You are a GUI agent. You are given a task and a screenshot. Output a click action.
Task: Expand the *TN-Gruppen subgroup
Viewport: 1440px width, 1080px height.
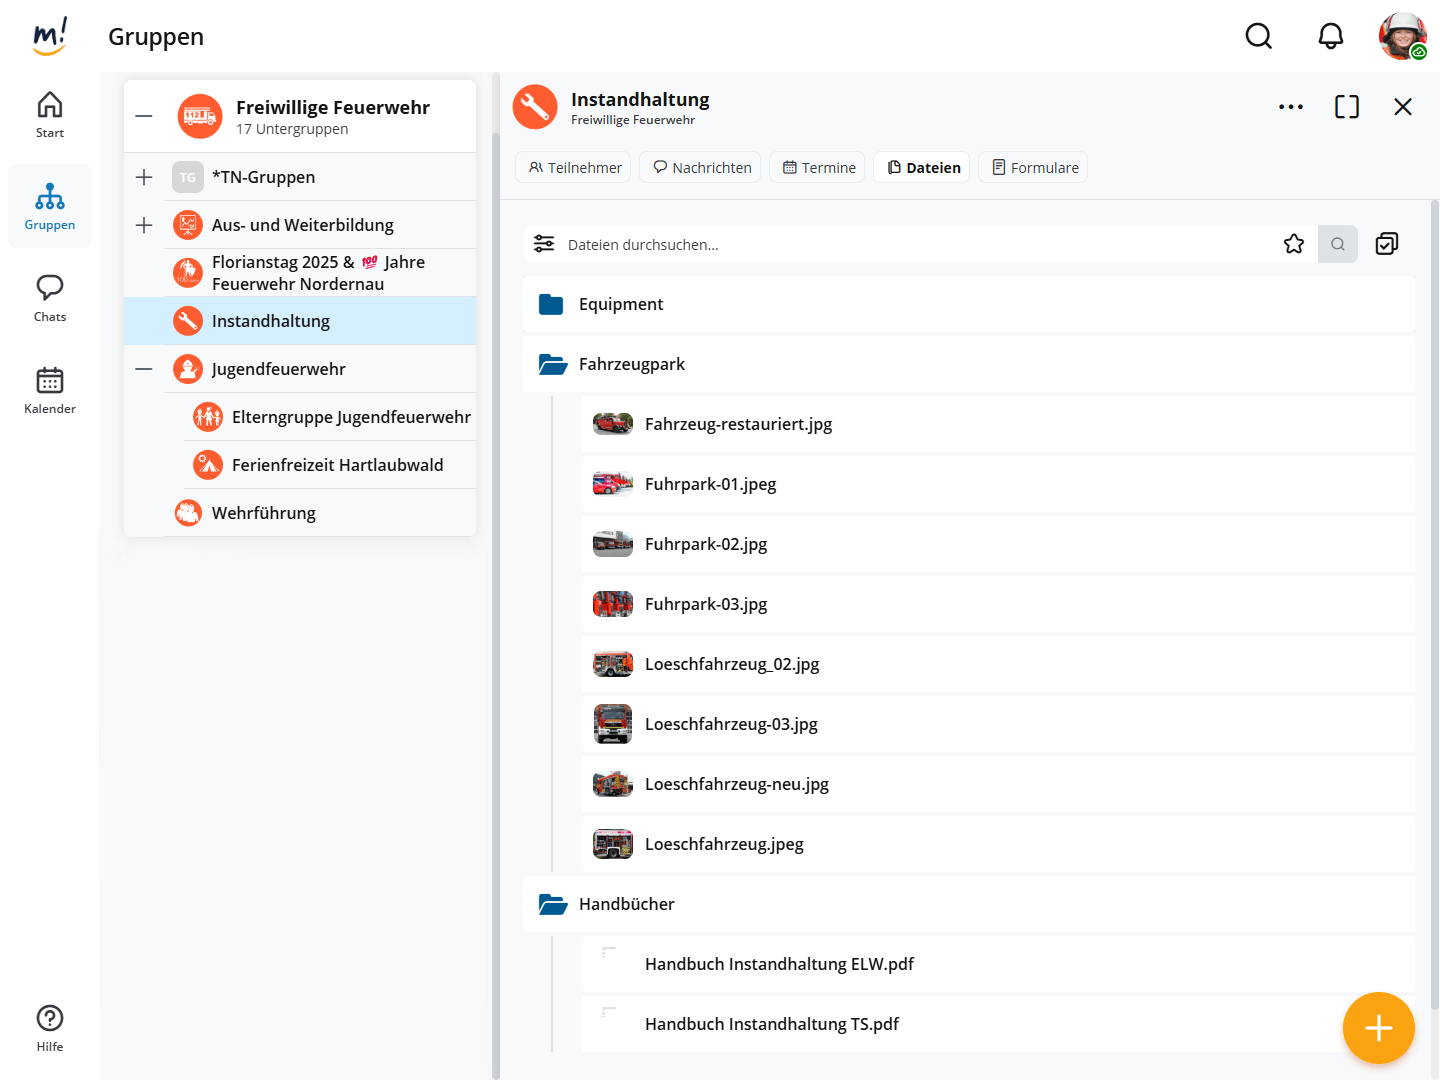(x=144, y=177)
